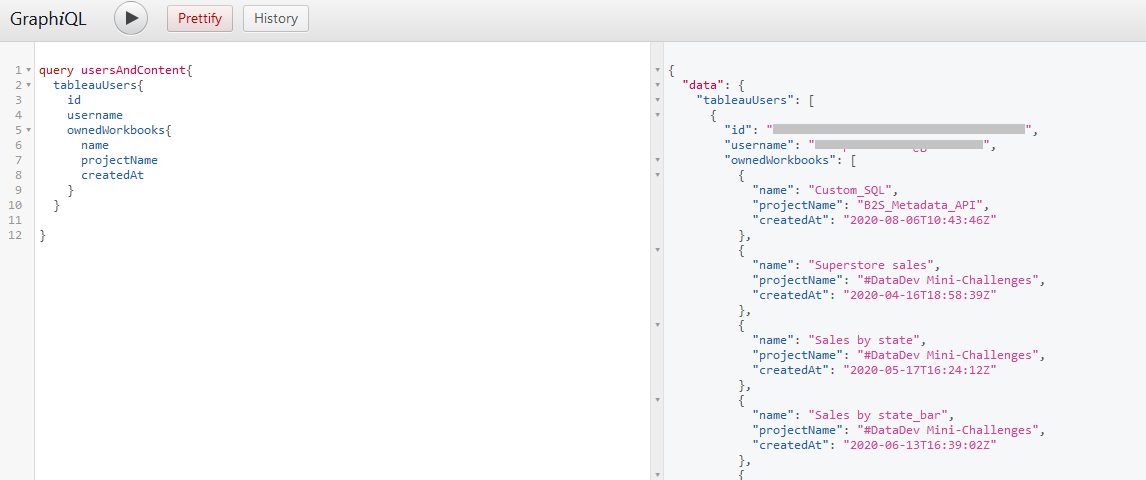Fold the object containing Sales by state_bar workbook
The image size is (1146, 480).
(658, 400)
